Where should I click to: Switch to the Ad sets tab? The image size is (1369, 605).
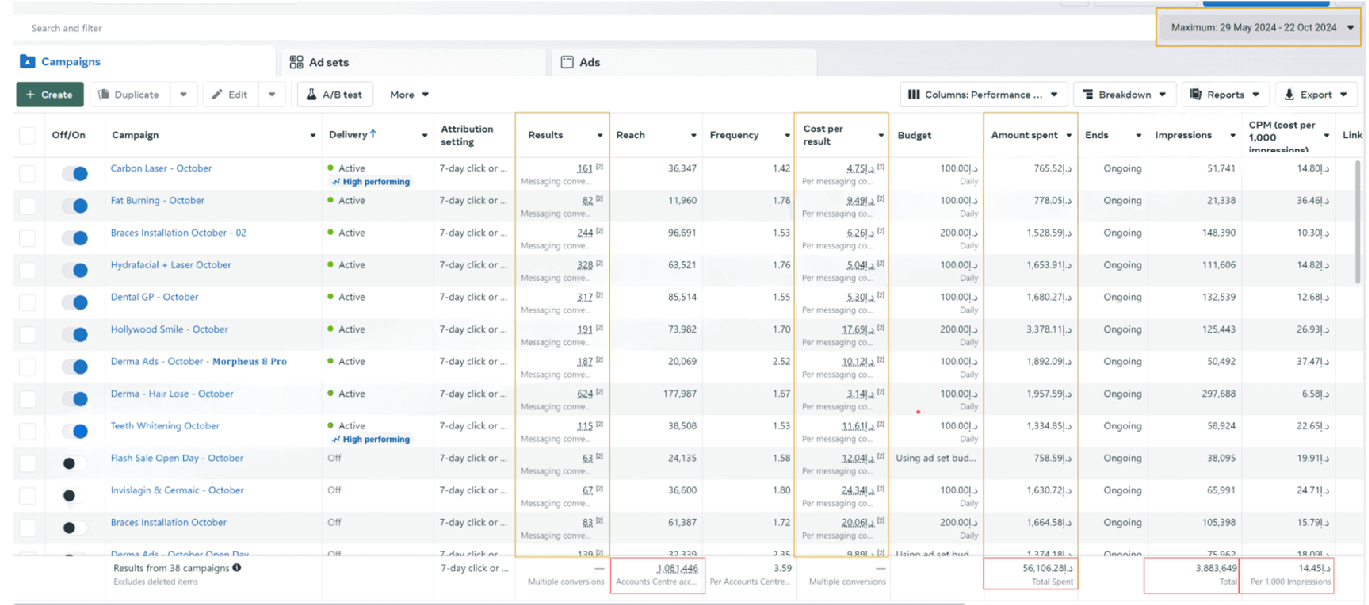tap(328, 62)
